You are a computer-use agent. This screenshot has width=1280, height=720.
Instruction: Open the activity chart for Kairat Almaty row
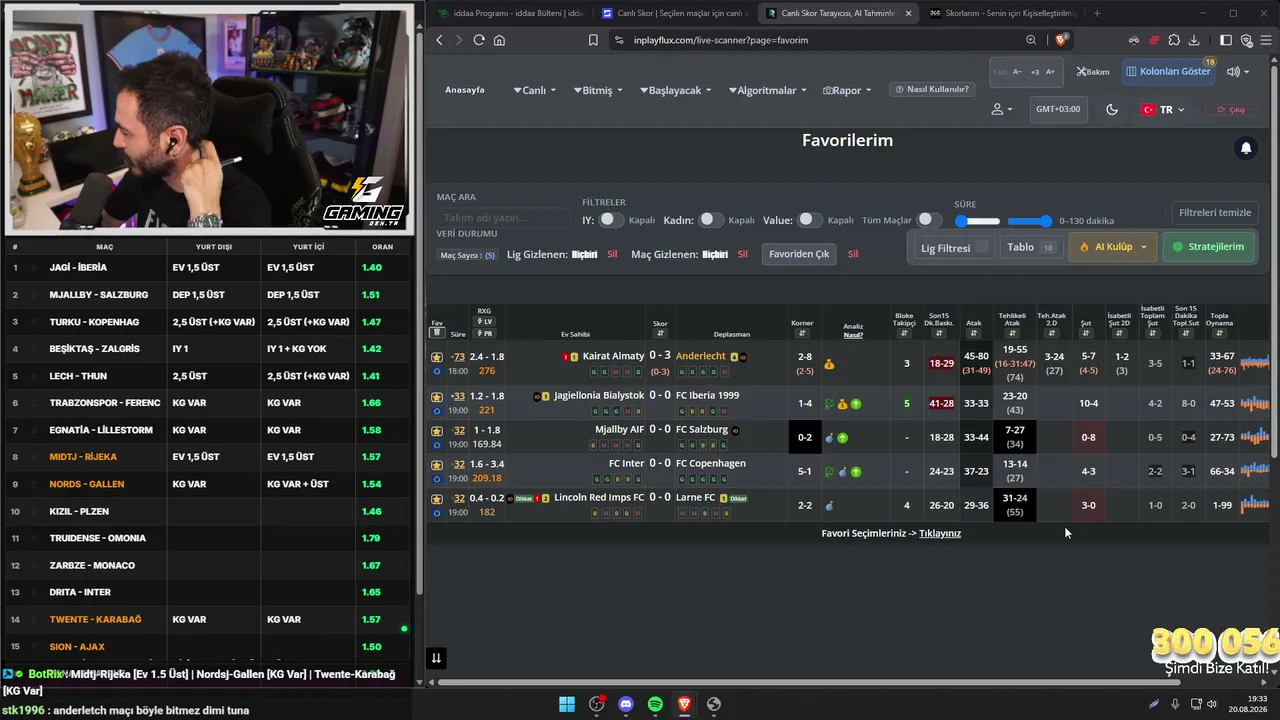(1254, 362)
